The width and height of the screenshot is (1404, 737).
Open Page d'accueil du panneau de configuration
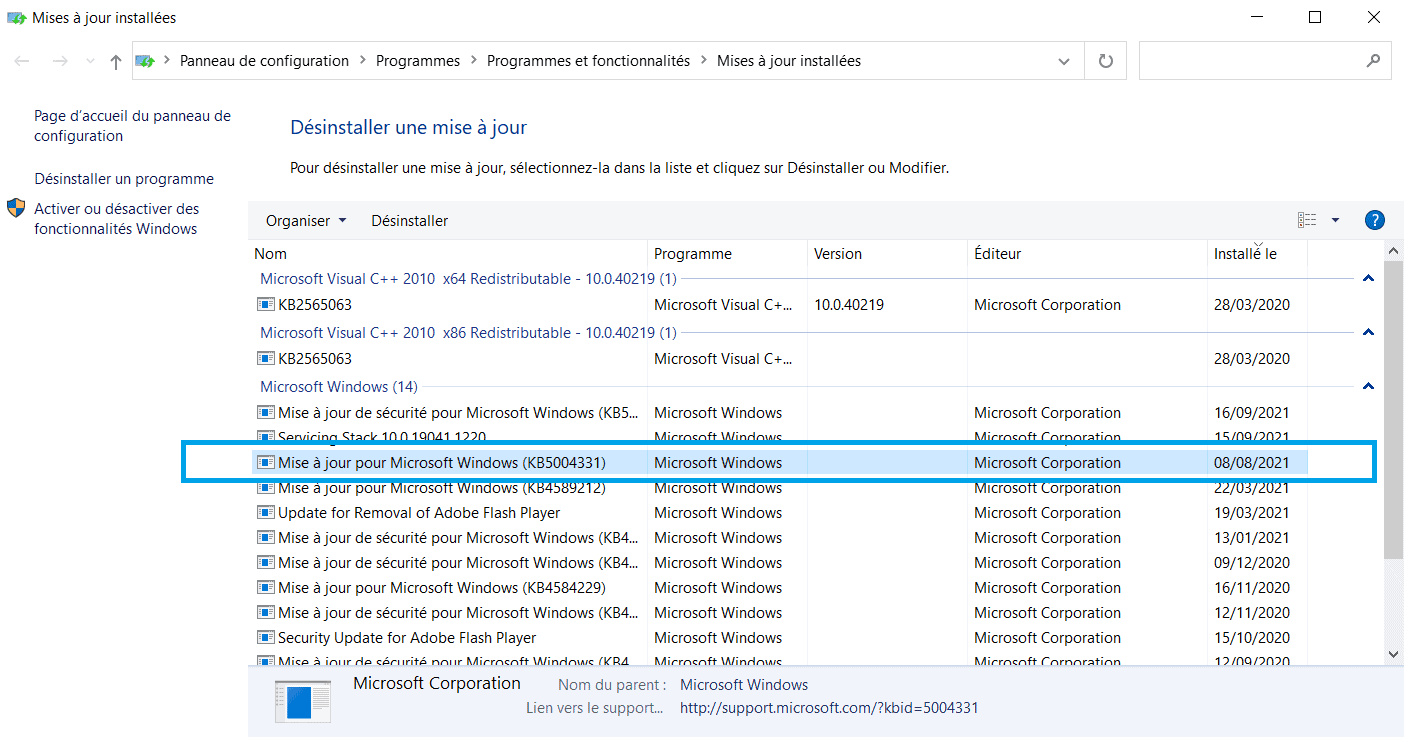(x=132, y=126)
